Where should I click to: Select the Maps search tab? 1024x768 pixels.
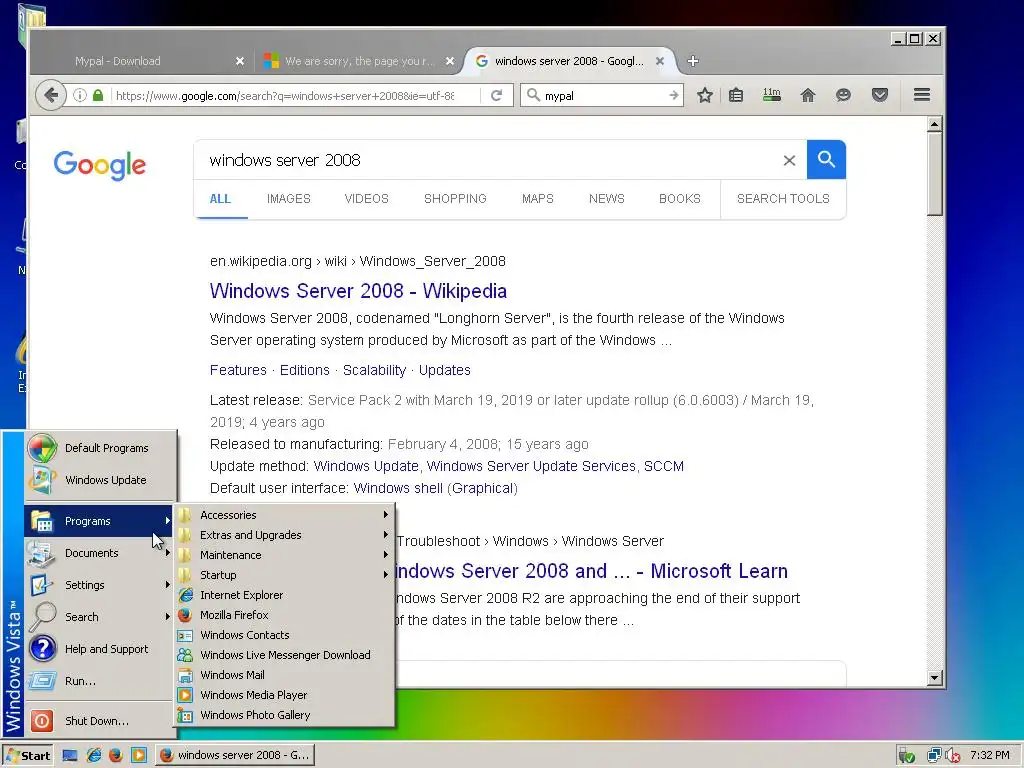tap(537, 199)
